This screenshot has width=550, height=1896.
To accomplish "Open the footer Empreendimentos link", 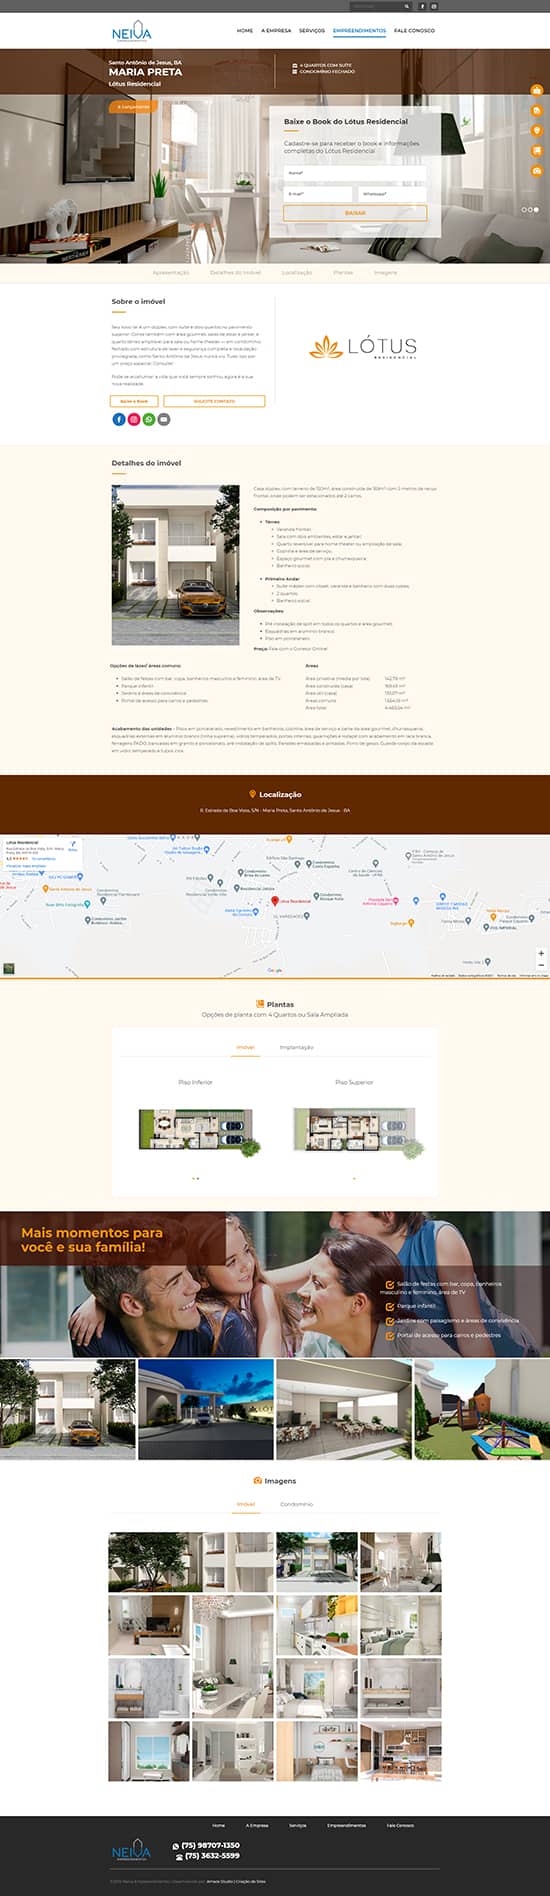I will click(347, 1825).
